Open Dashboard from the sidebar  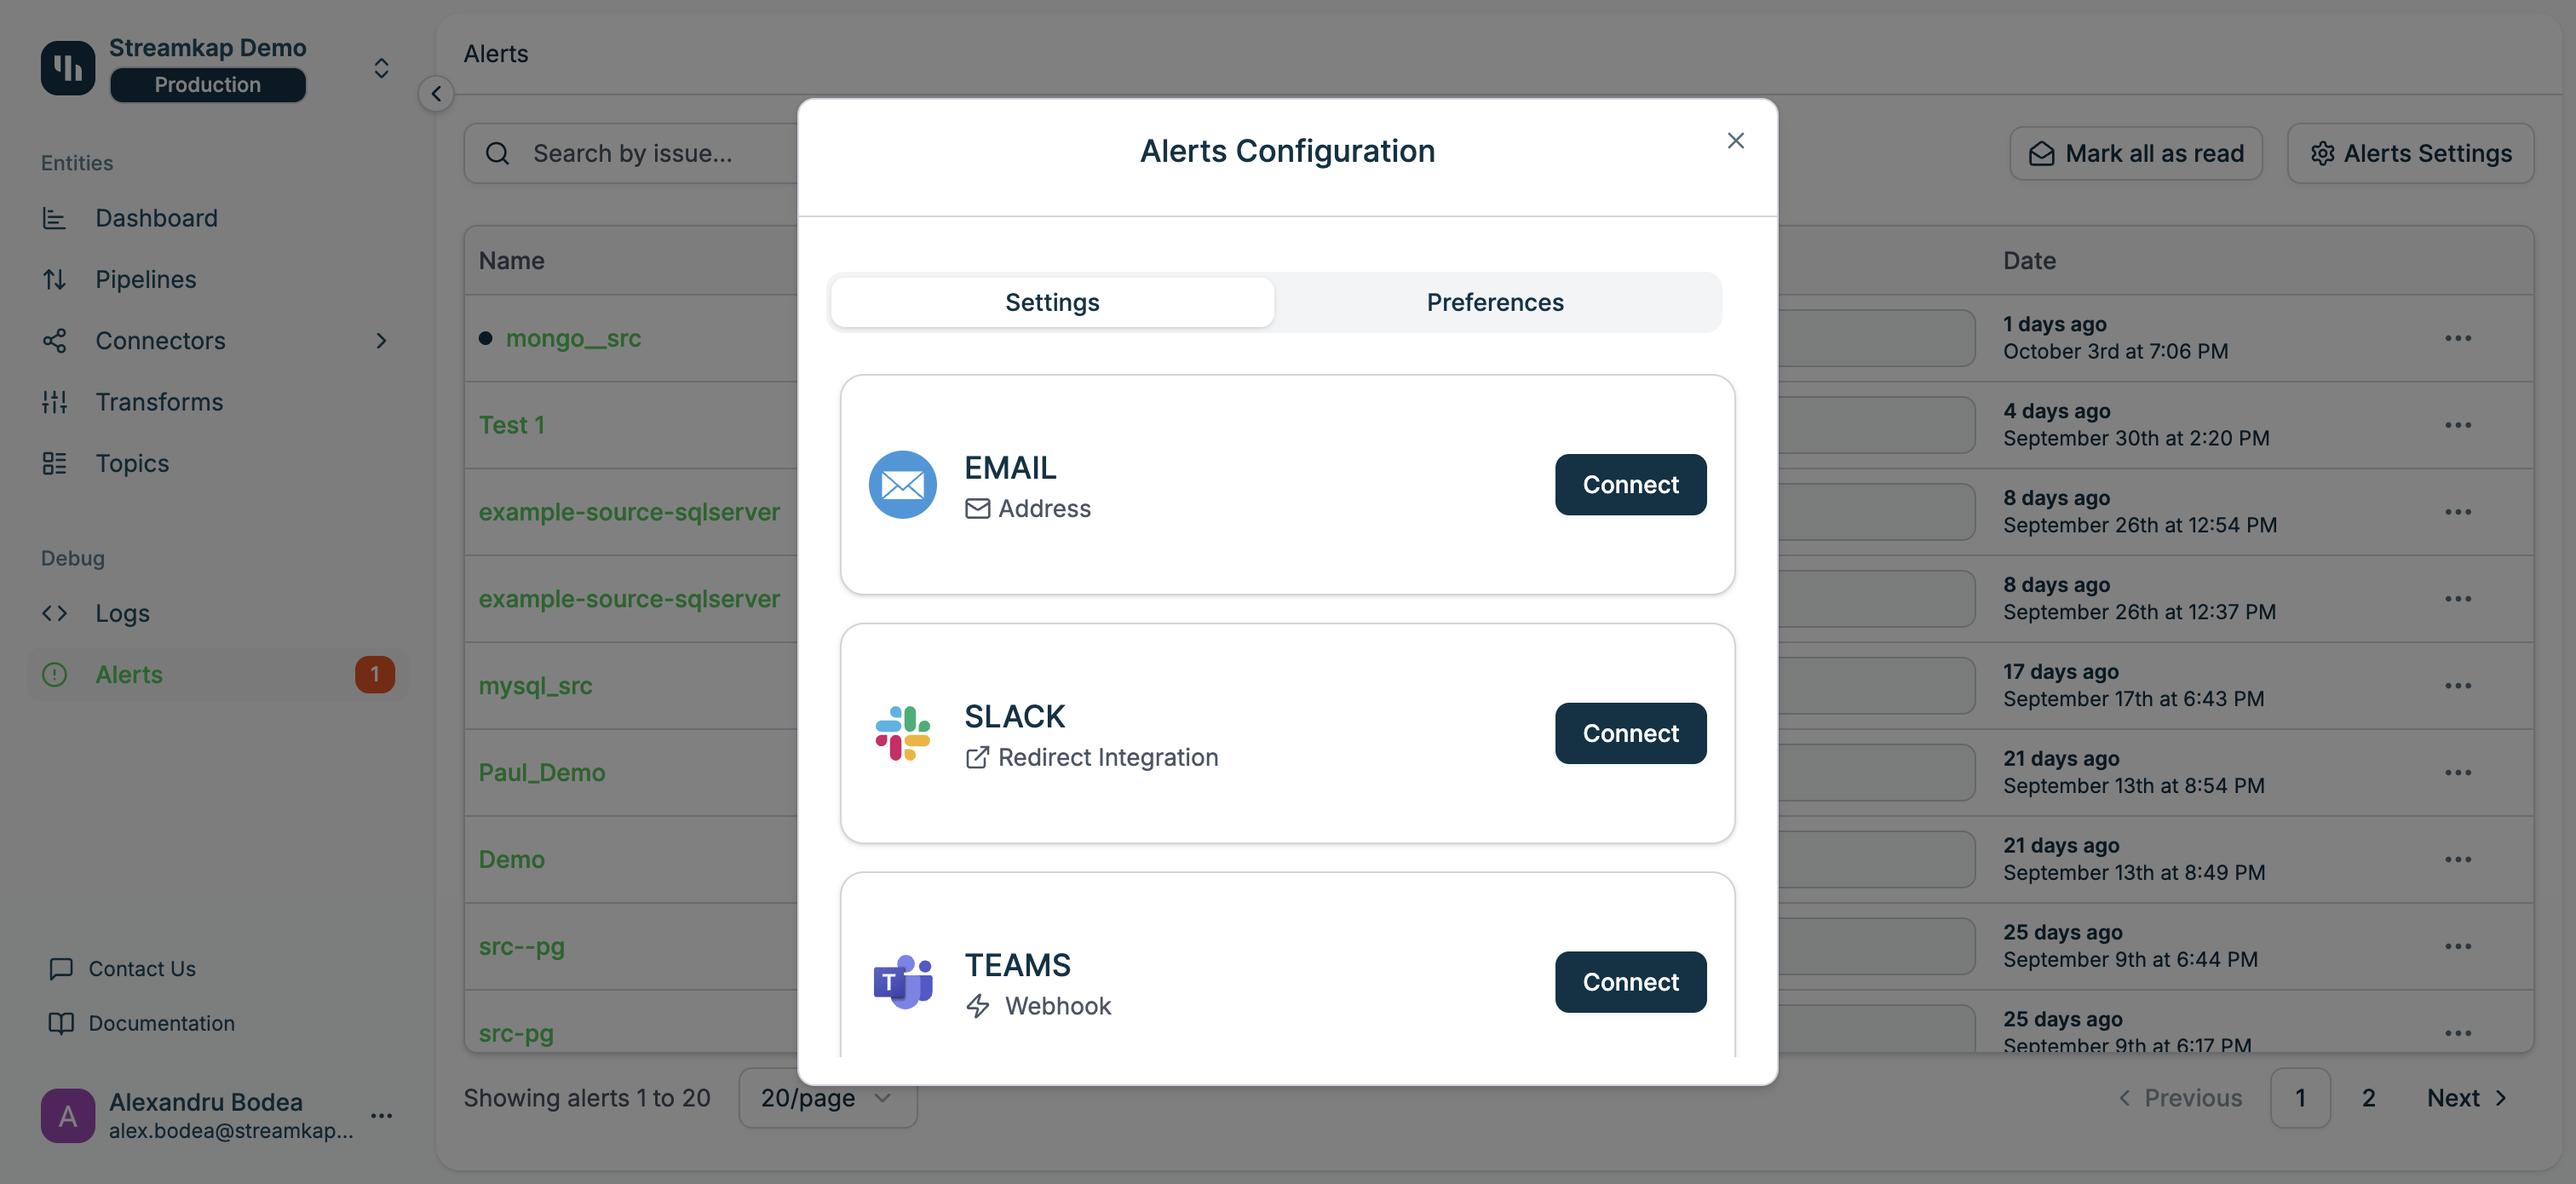156,218
